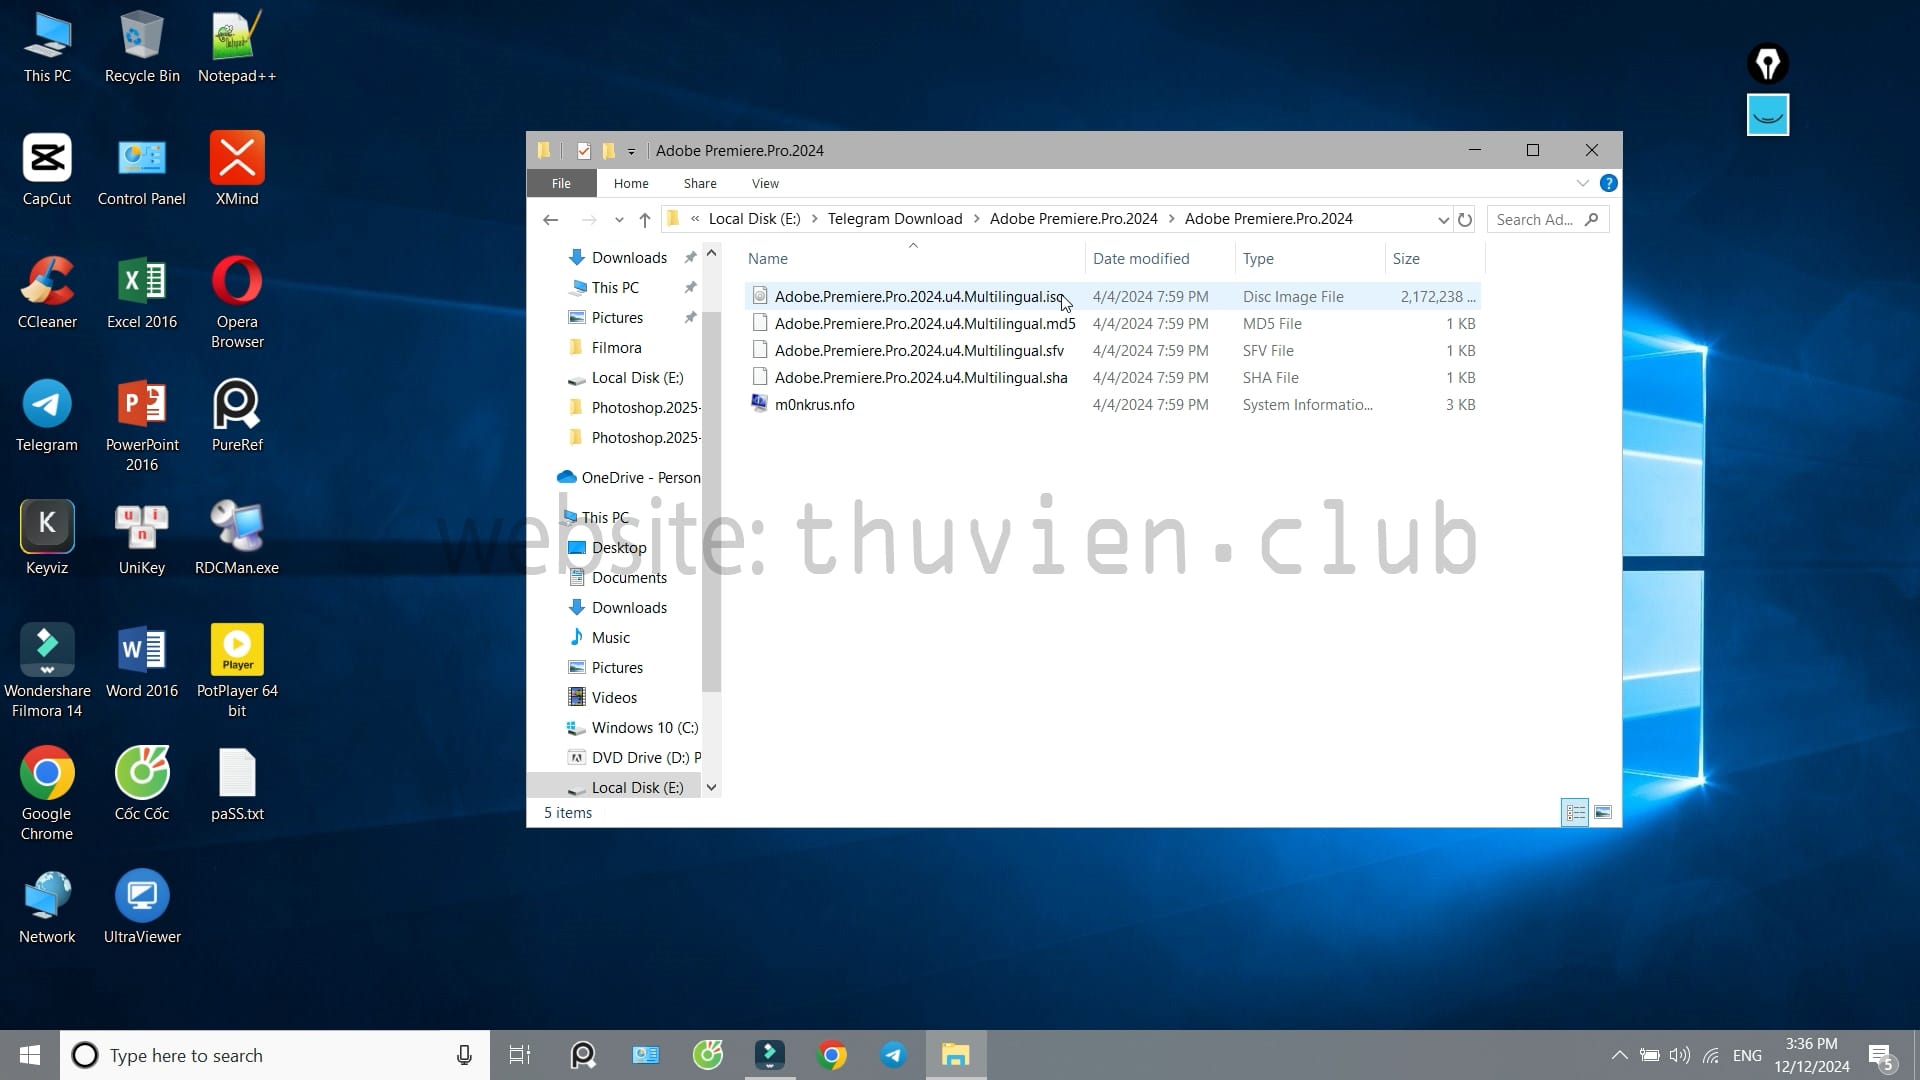Image resolution: width=1920 pixels, height=1080 pixels.
Task: Switch to large icons view button
Action: click(x=1603, y=812)
